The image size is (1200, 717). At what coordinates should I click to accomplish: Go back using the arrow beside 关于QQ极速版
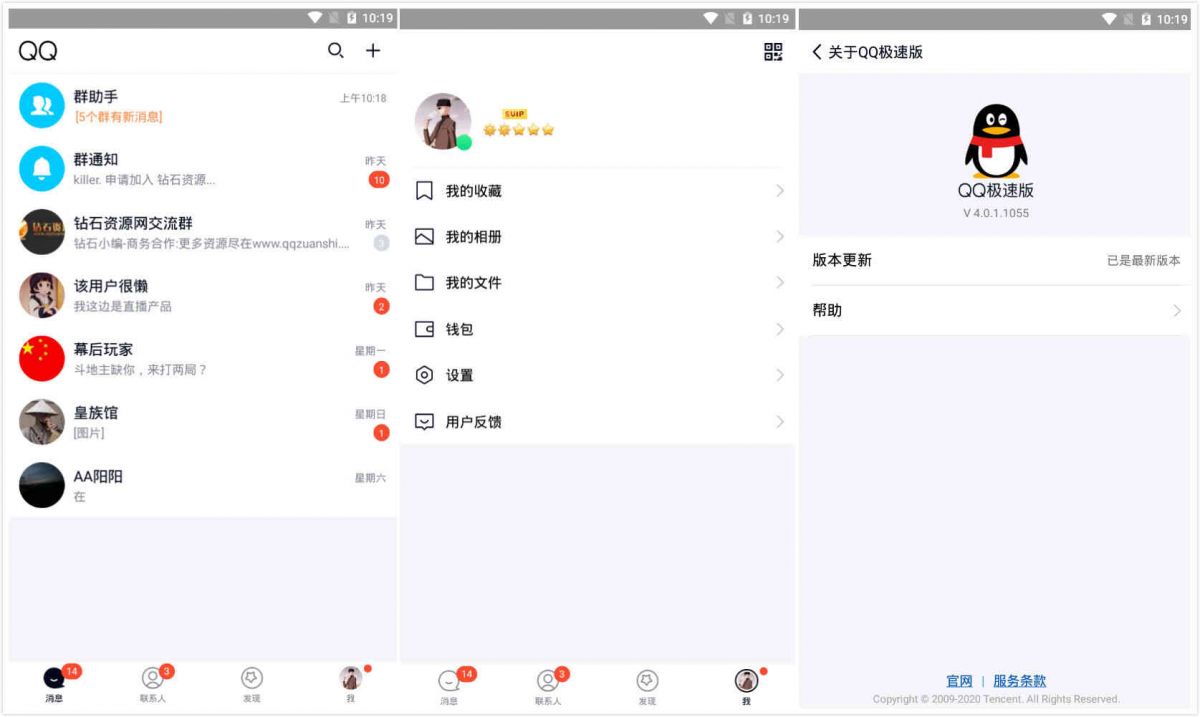click(x=817, y=52)
